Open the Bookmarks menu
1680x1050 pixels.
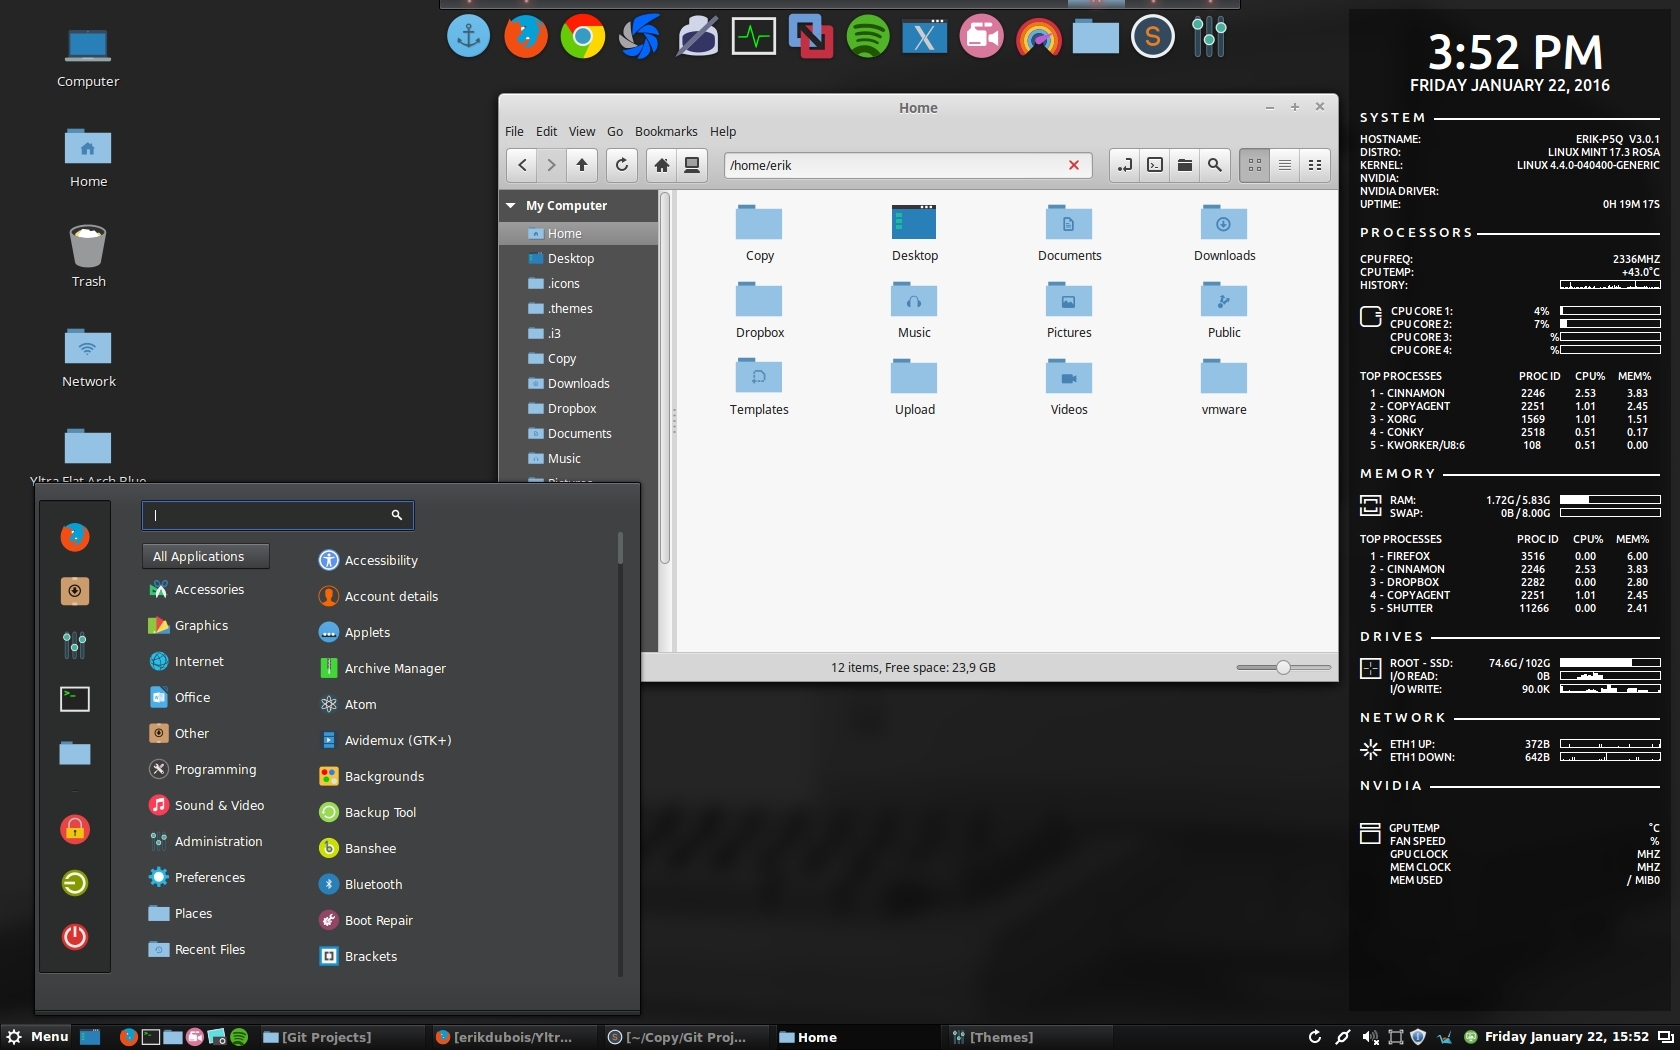point(666,131)
